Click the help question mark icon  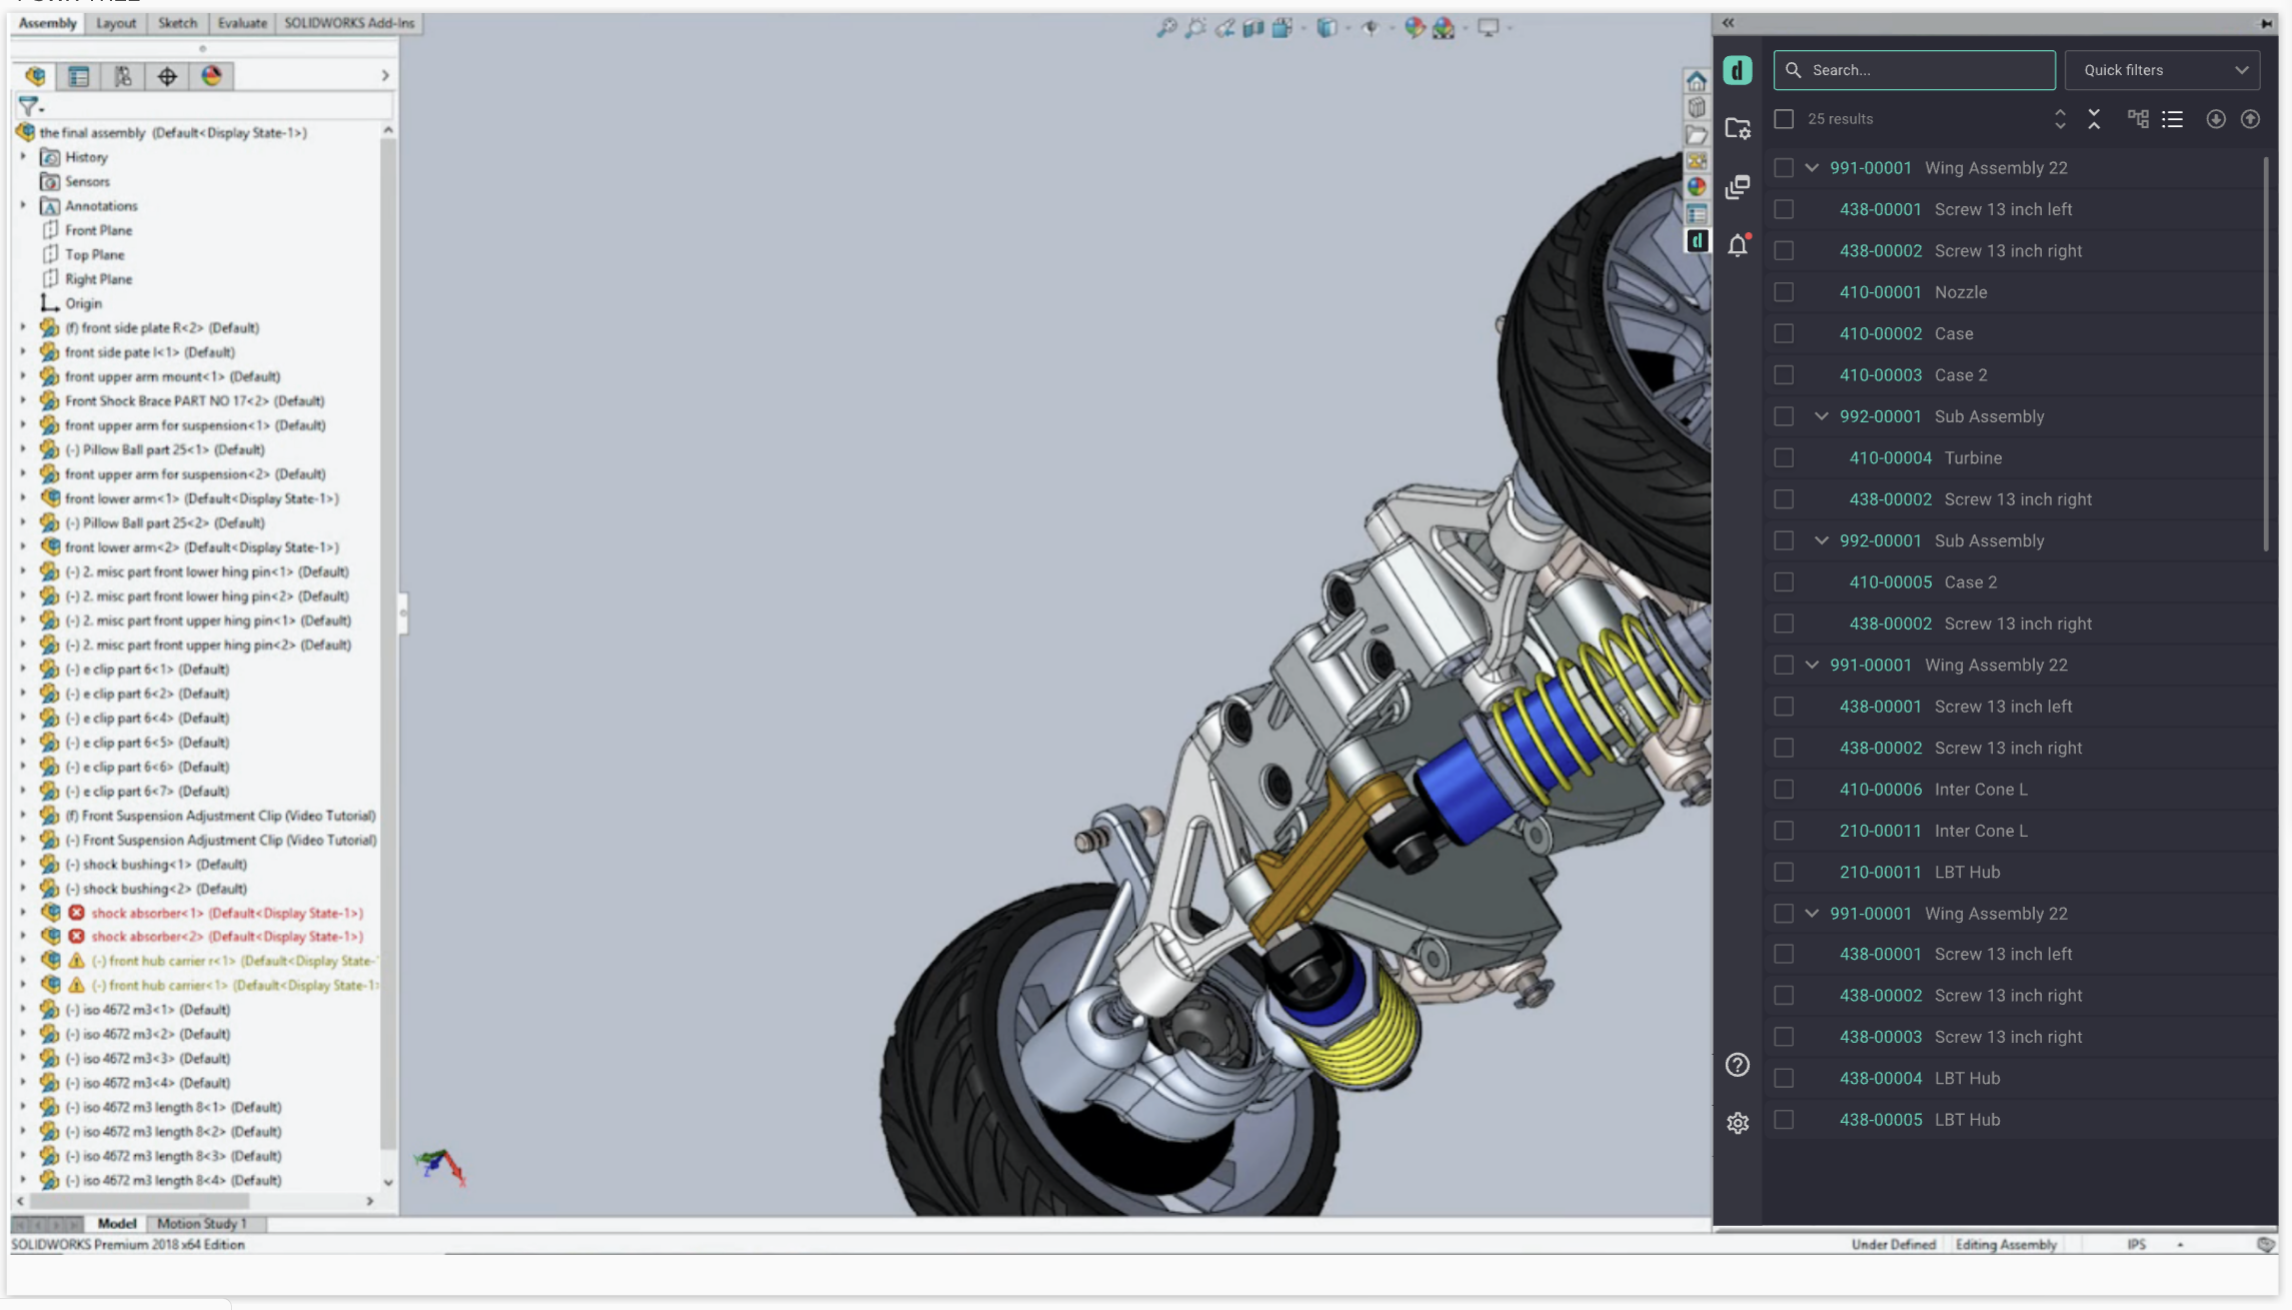[x=1738, y=1065]
